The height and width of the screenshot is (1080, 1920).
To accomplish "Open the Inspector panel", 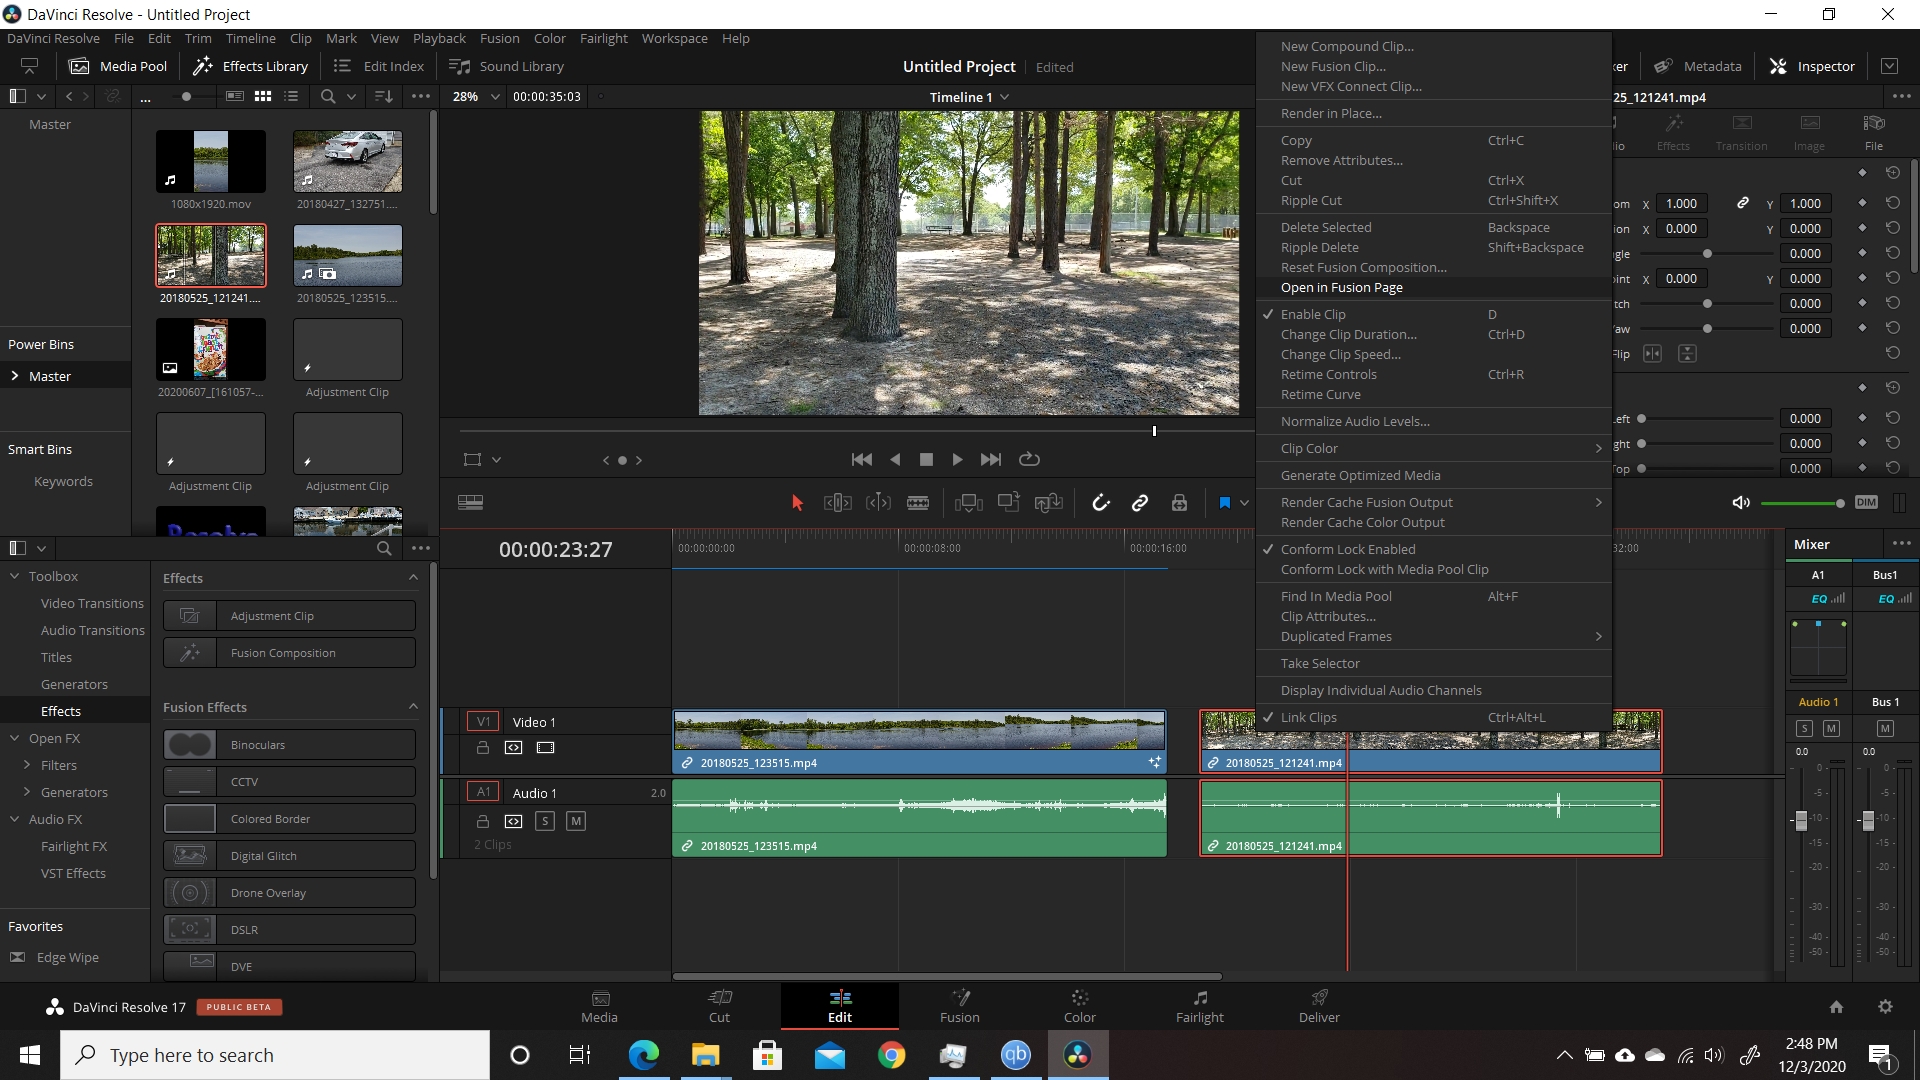I will [1812, 66].
